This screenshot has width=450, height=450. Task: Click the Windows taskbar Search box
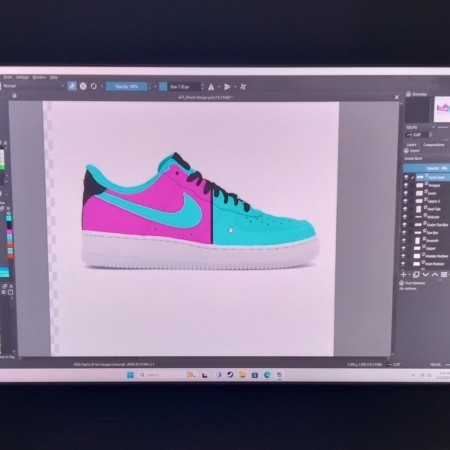pyautogui.click(x=161, y=375)
